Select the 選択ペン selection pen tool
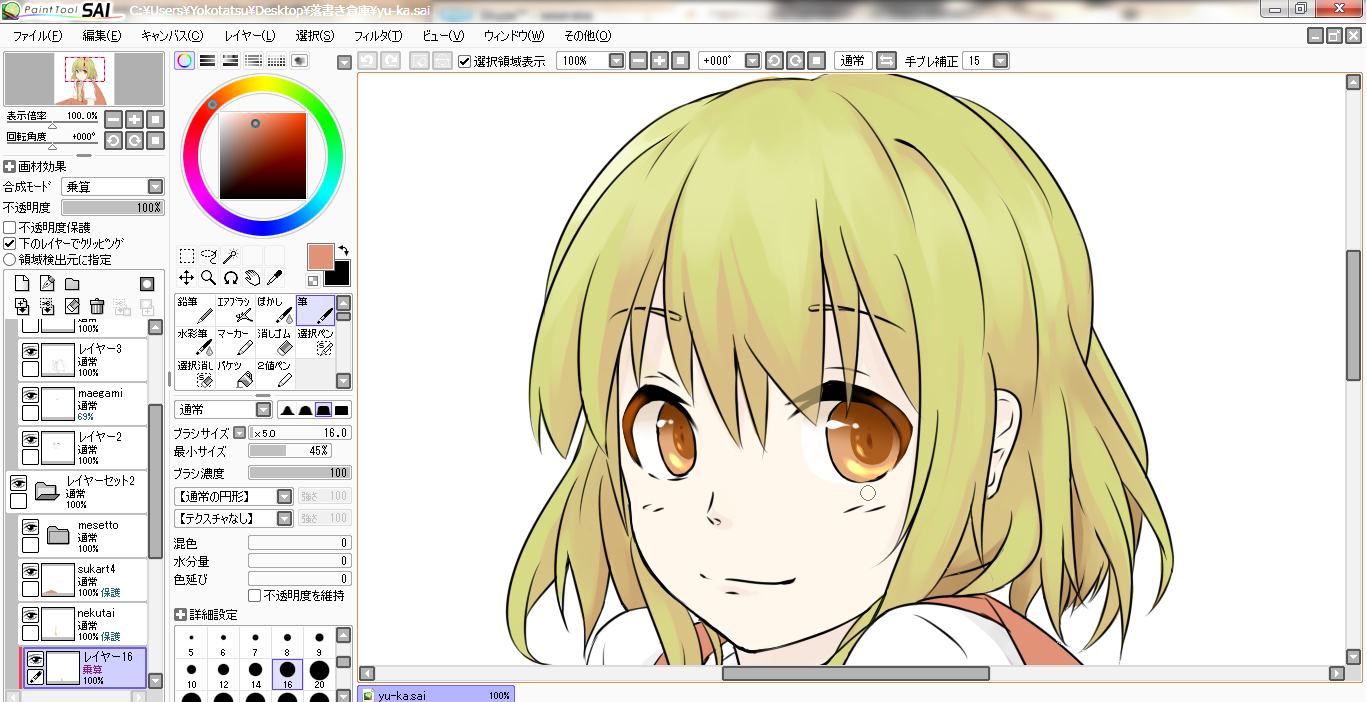The height and width of the screenshot is (702, 1367). (x=315, y=342)
